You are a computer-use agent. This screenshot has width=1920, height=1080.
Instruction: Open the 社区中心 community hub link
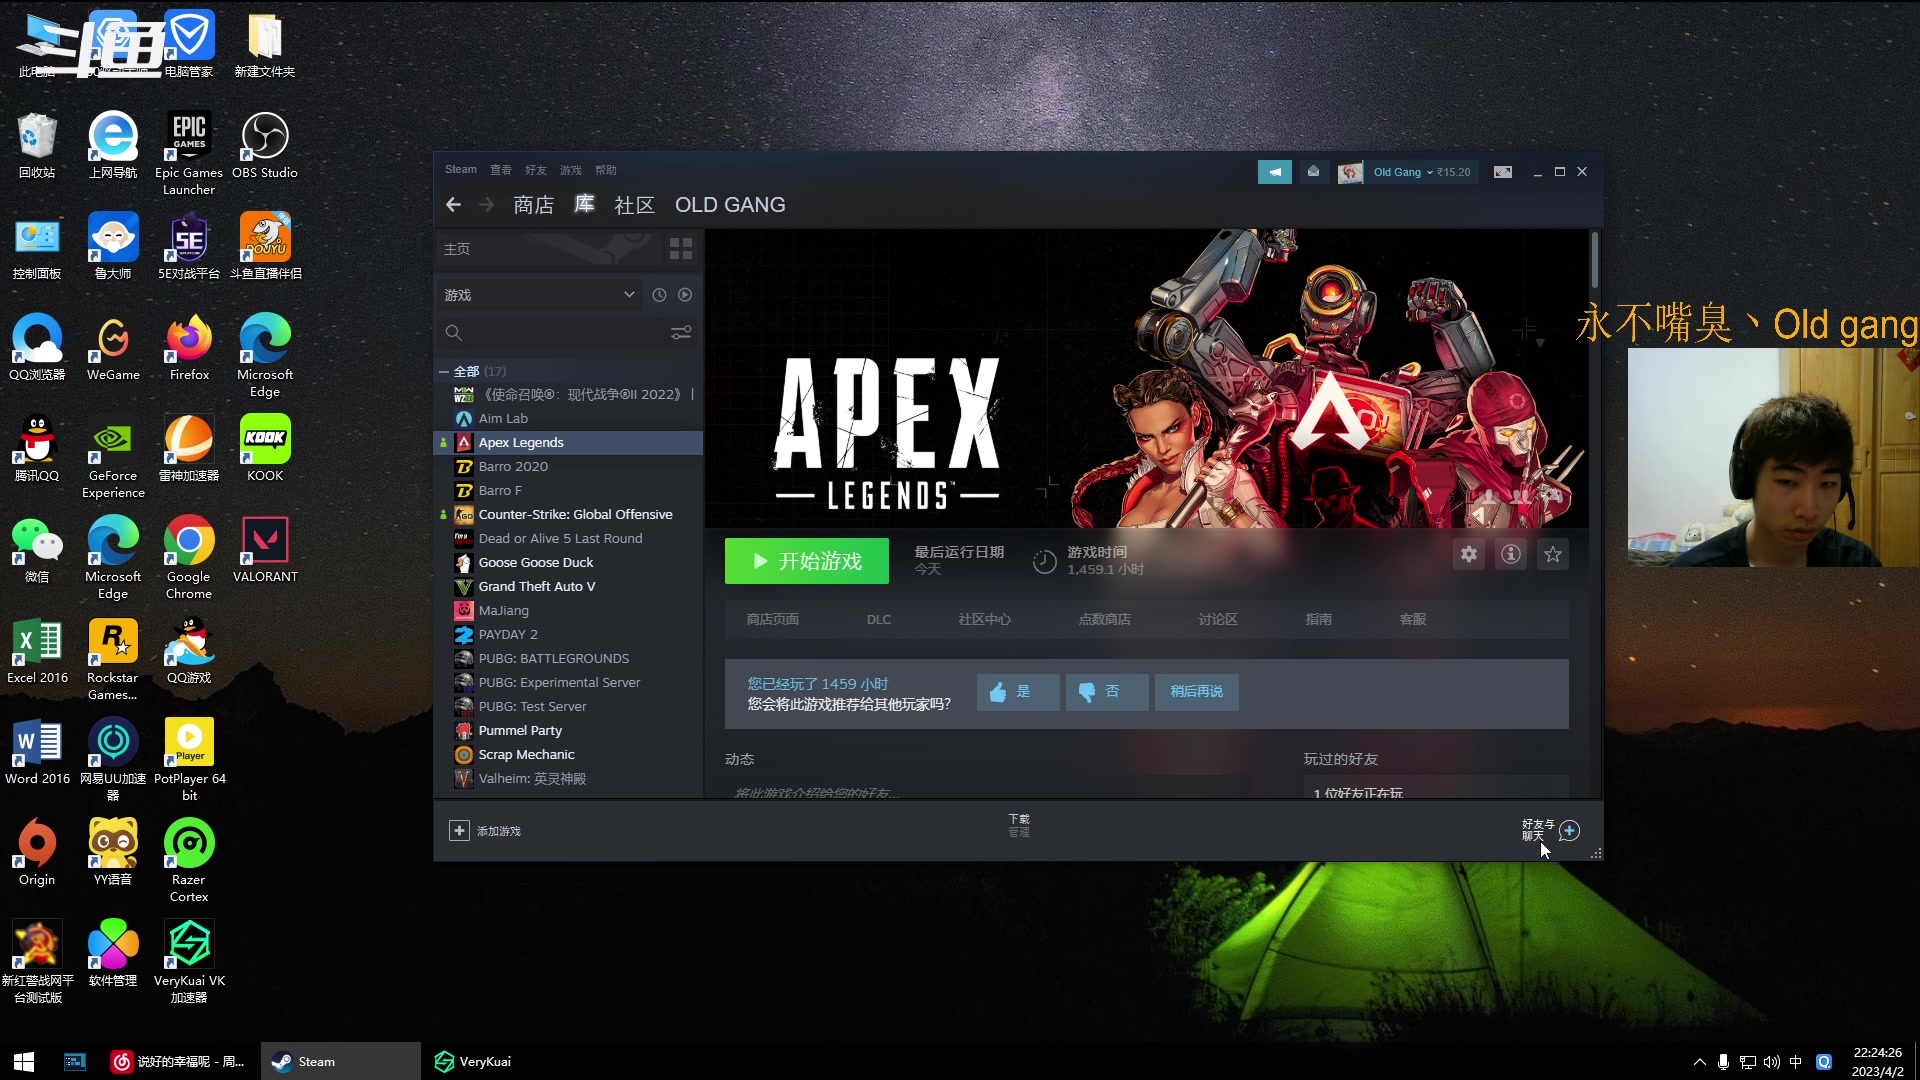click(x=984, y=620)
